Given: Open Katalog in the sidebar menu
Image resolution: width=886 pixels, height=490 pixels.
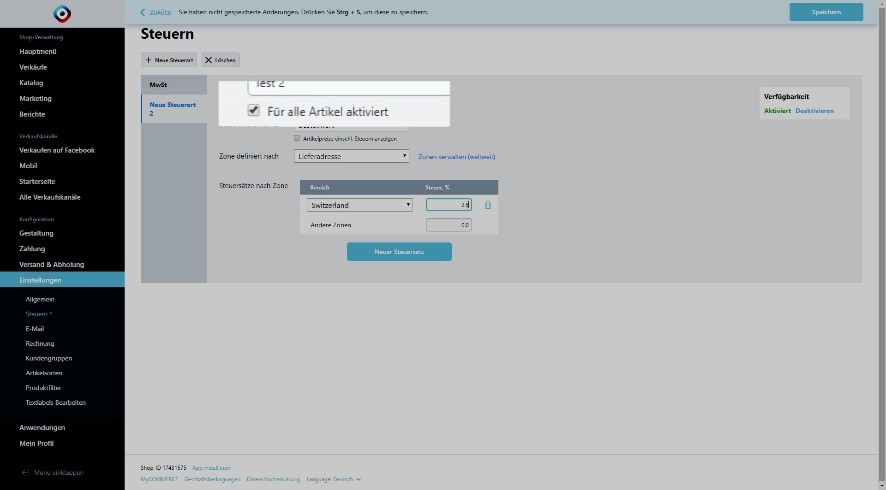Looking at the screenshot, I should pos(31,83).
